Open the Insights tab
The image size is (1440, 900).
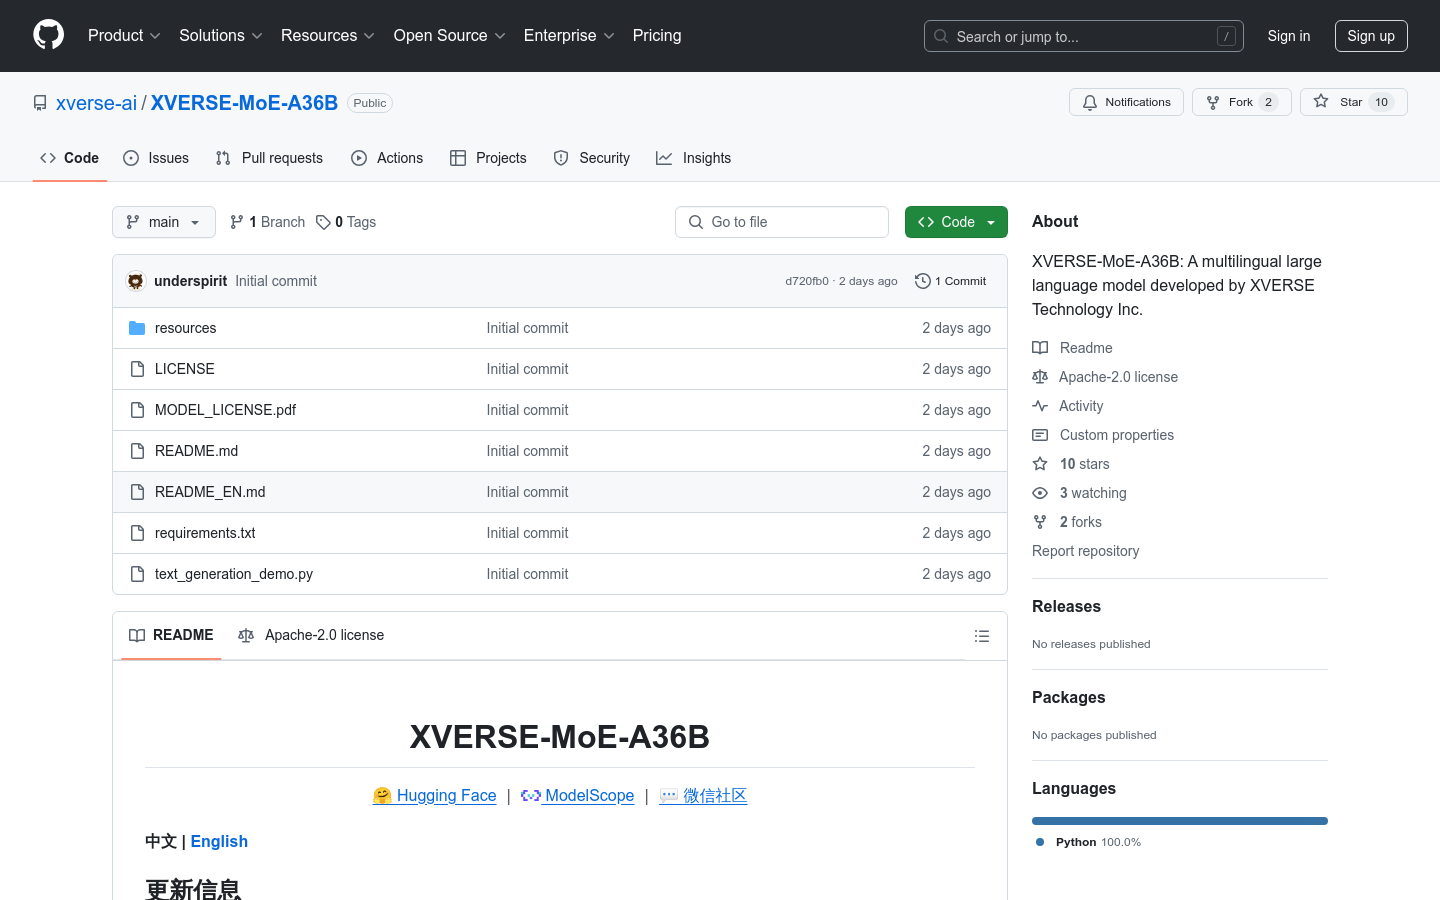point(694,158)
